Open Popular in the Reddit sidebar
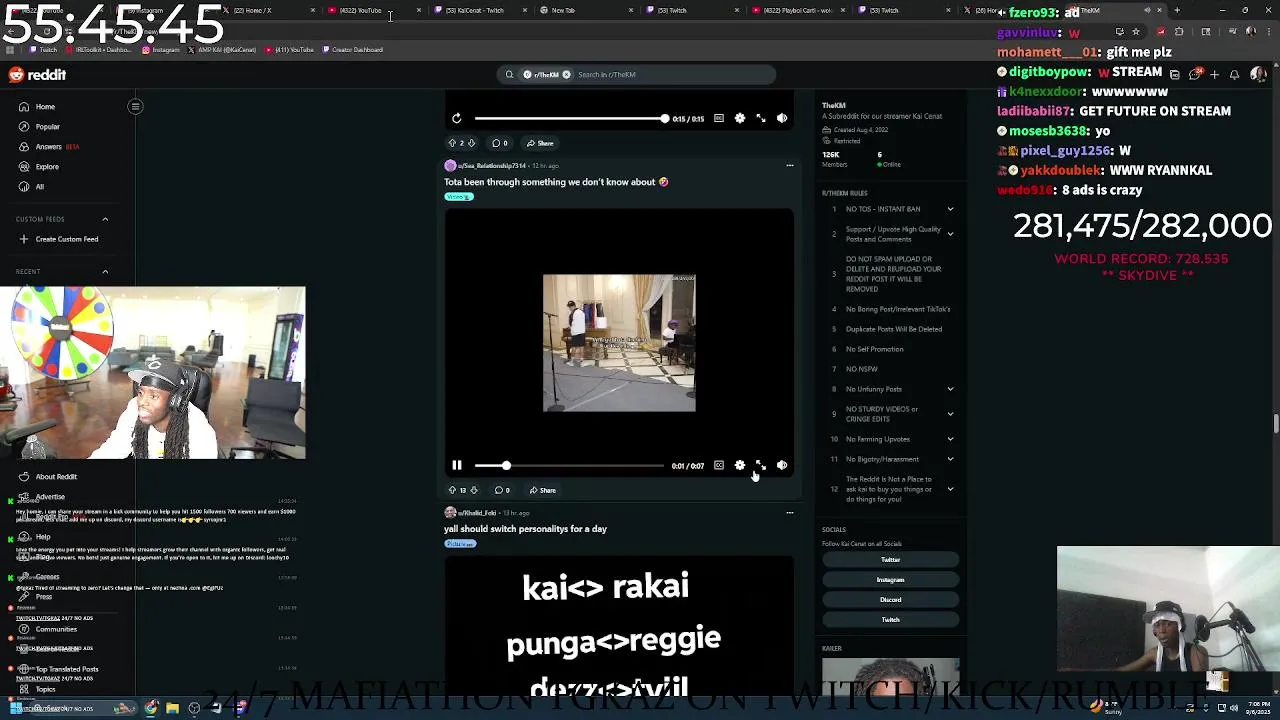This screenshot has height=720, width=1280. [47, 127]
